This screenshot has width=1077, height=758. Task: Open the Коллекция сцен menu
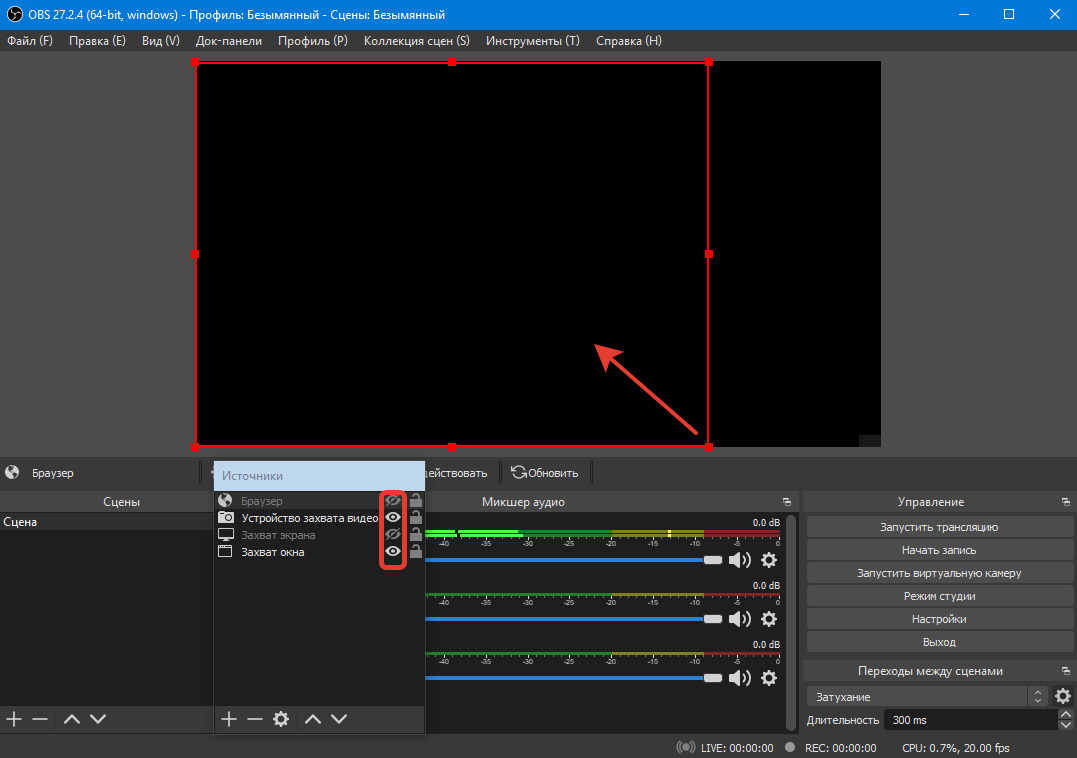click(x=416, y=41)
